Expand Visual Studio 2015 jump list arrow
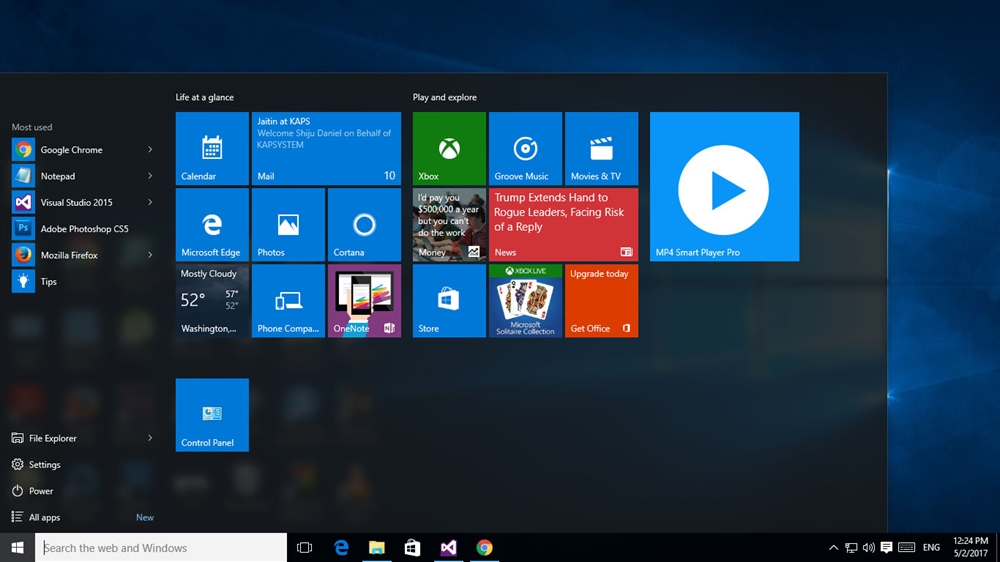 150,202
